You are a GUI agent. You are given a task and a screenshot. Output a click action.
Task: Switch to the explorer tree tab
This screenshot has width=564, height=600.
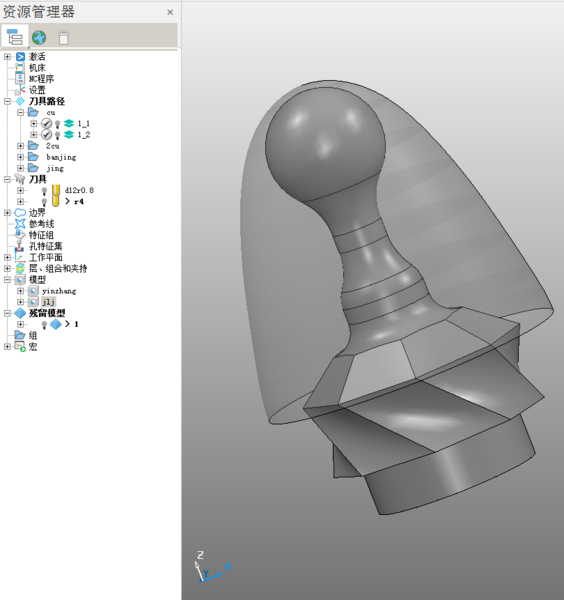pyautogui.click(x=15, y=37)
